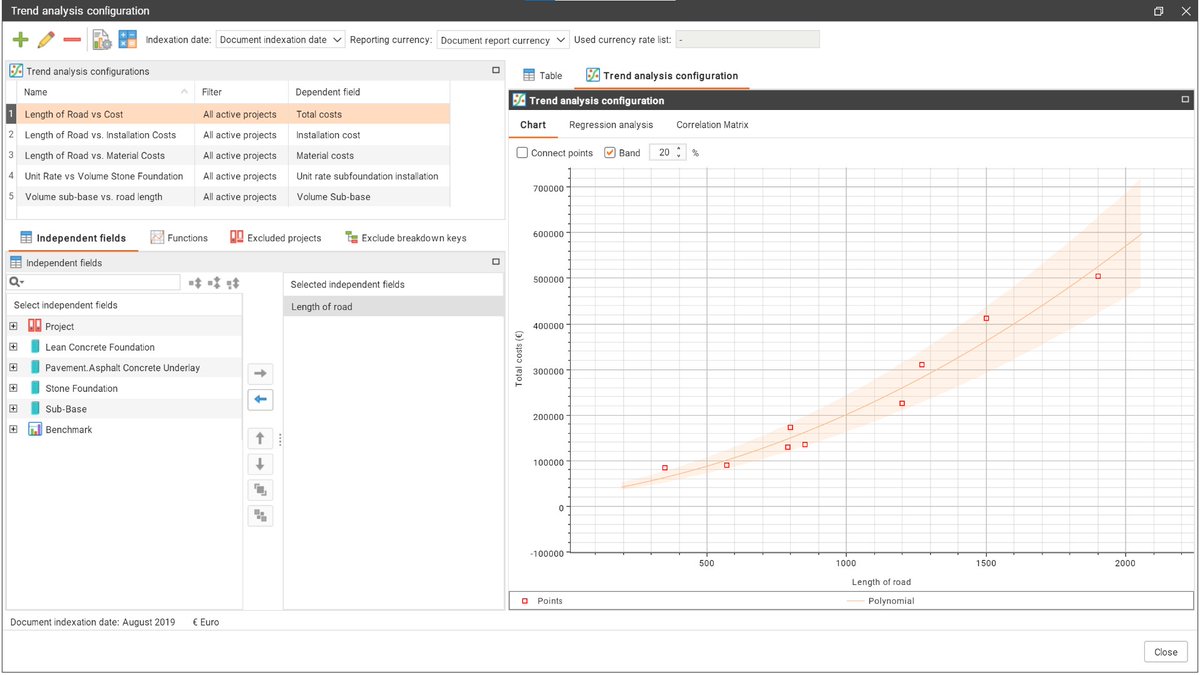The height and width of the screenshot is (675, 1200).
Task: Click the calculator-style icon in top toolbar
Action: coord(127,38)
